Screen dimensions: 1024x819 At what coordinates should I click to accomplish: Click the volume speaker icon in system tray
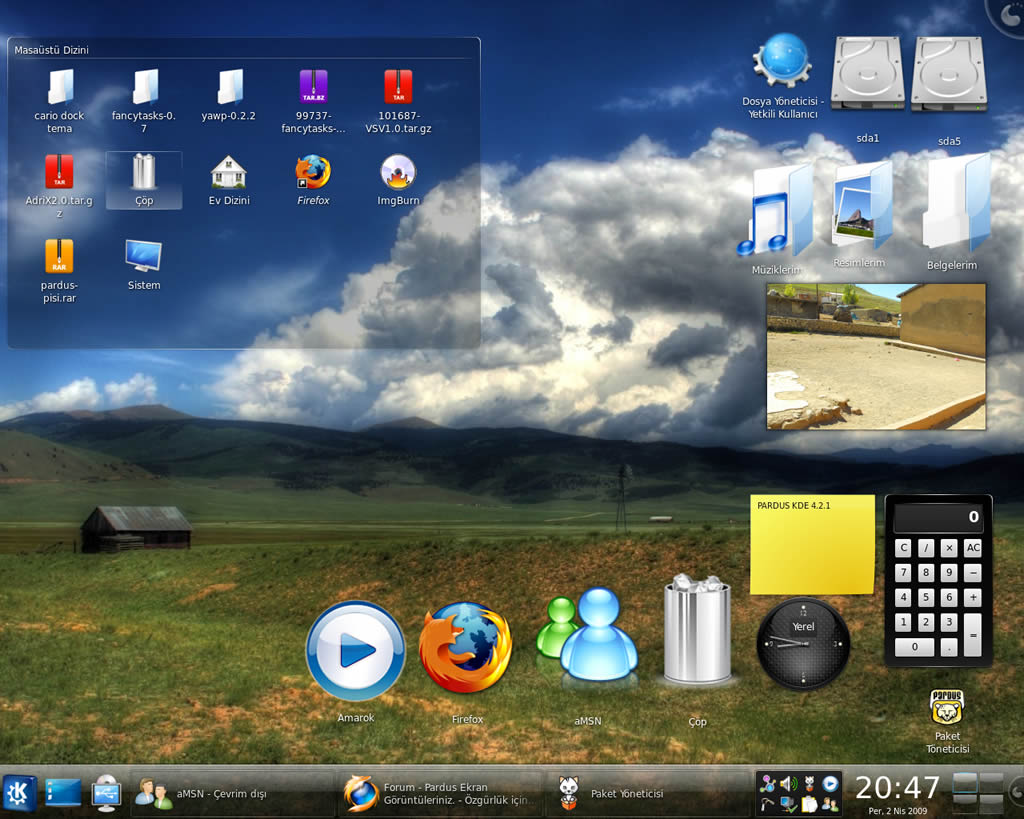point(787,783)
